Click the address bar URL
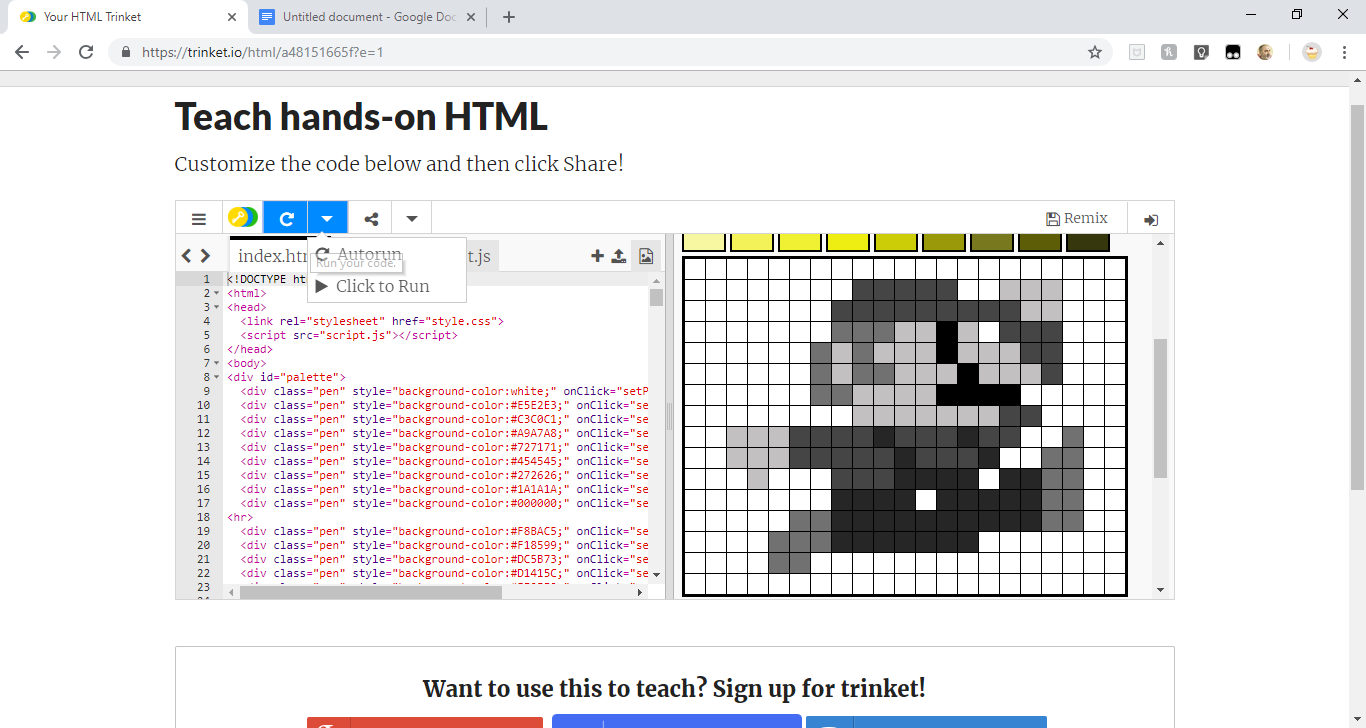 point(262,52)
